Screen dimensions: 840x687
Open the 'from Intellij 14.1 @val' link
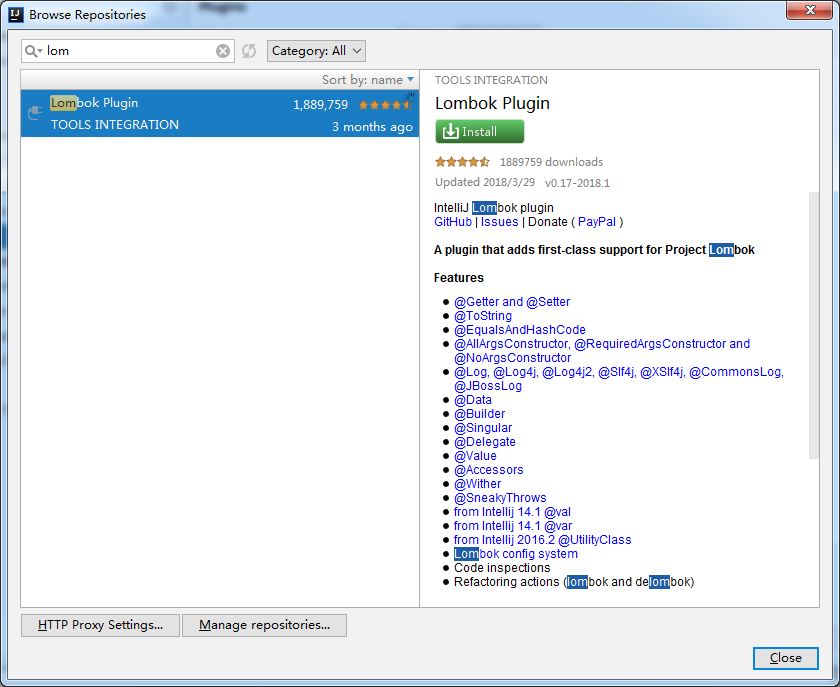coord(512,512)
